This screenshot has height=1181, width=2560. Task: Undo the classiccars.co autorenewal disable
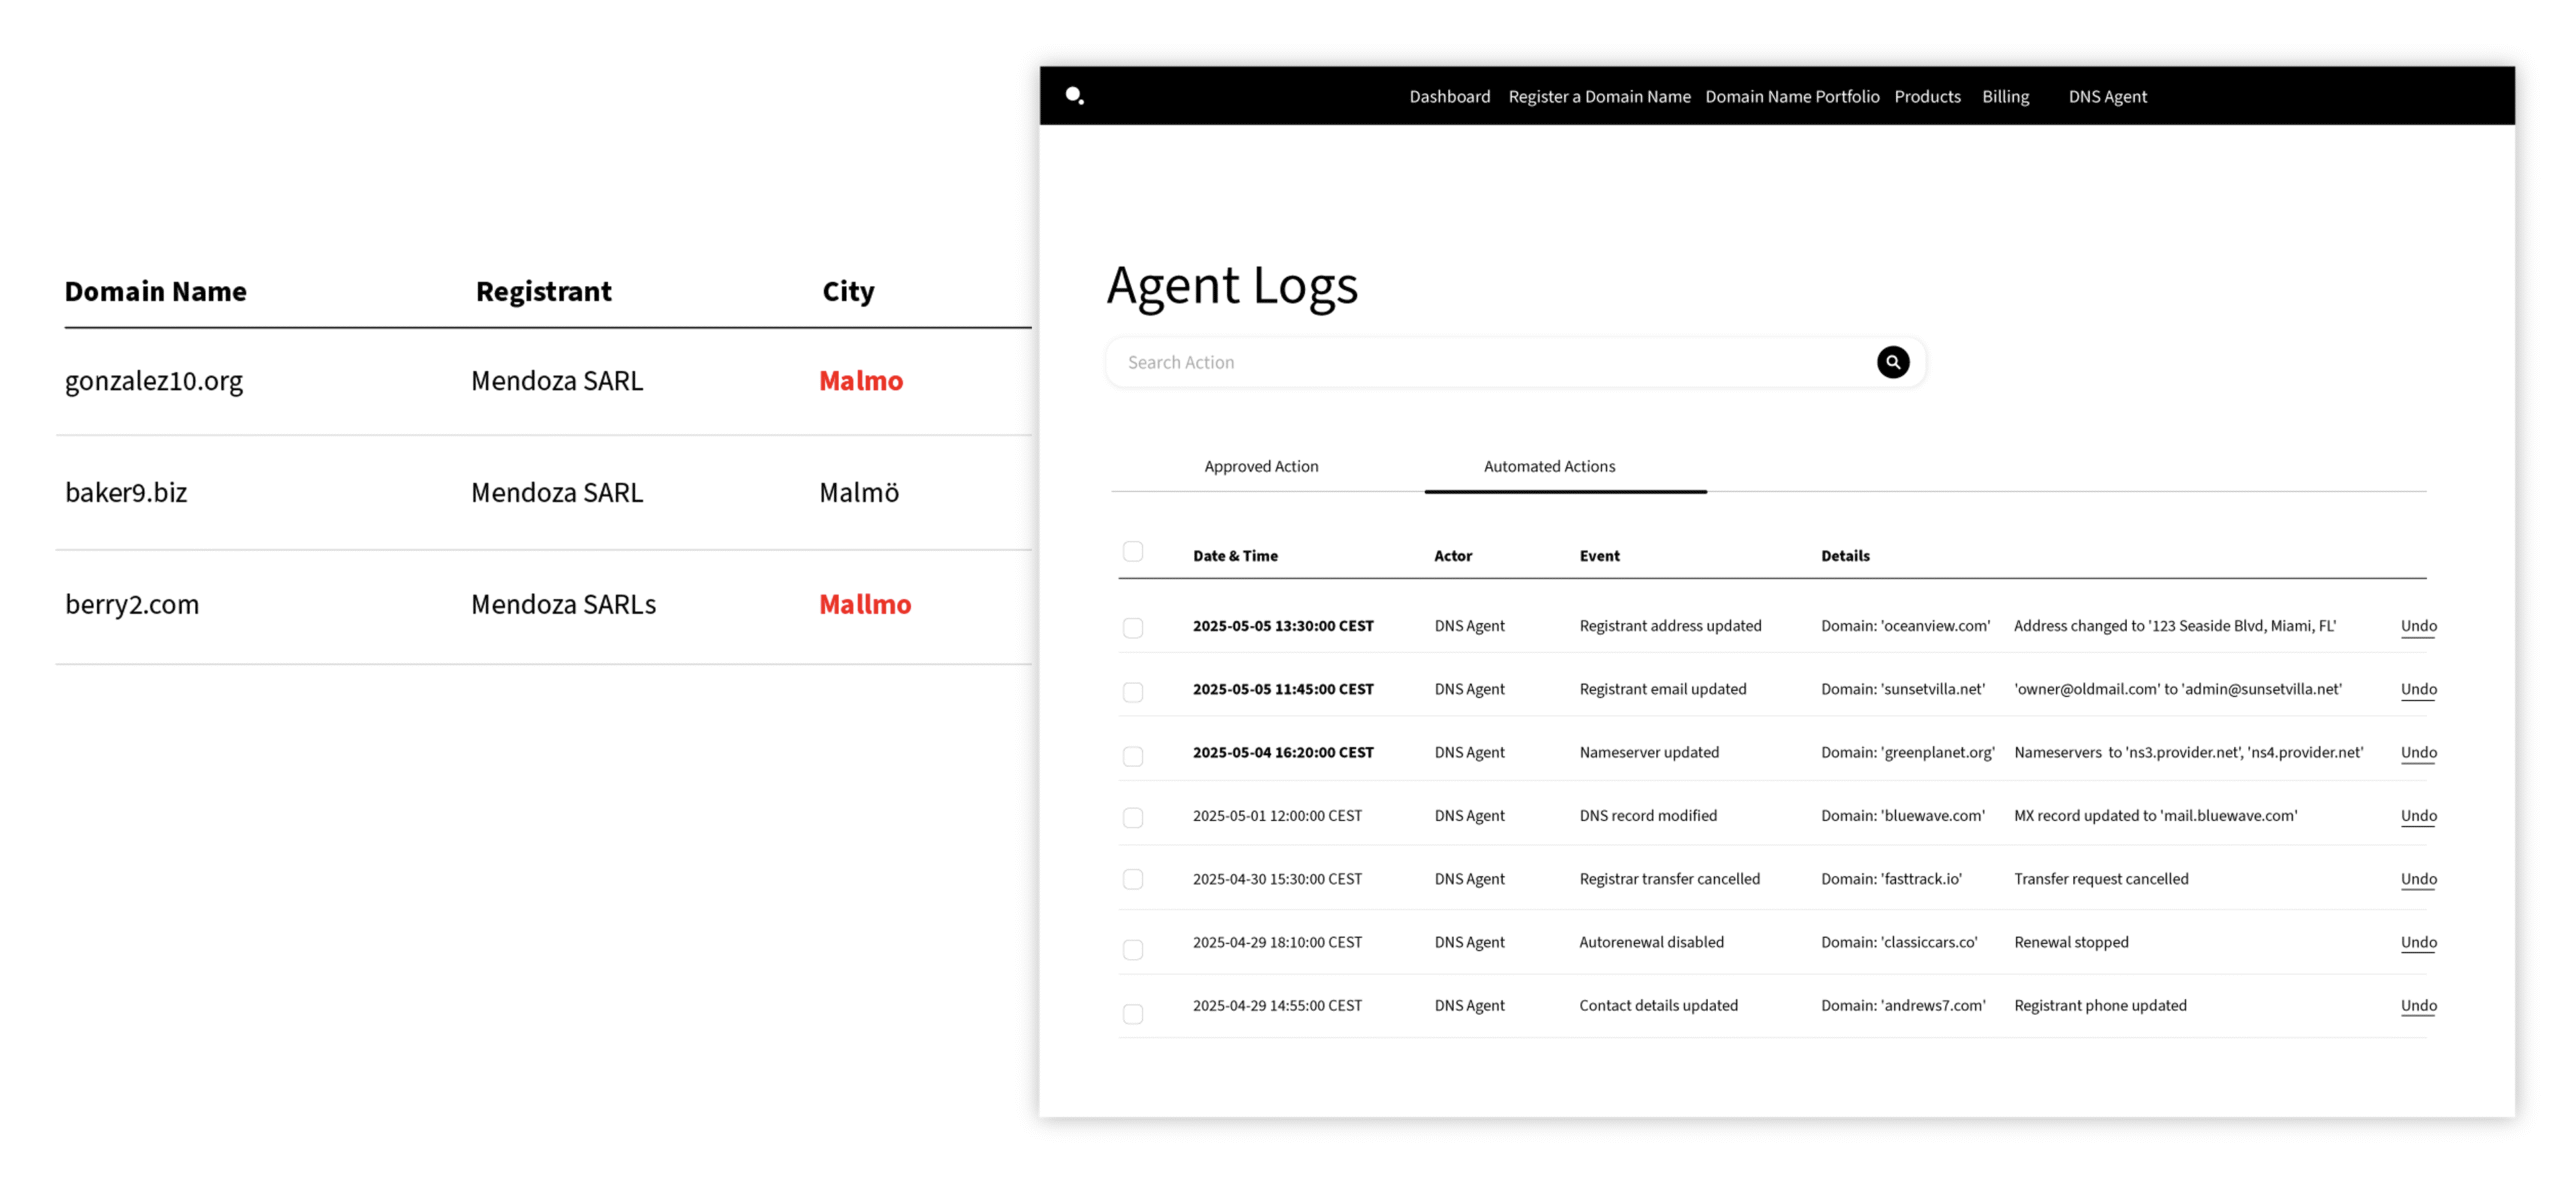pos(2417,942)
